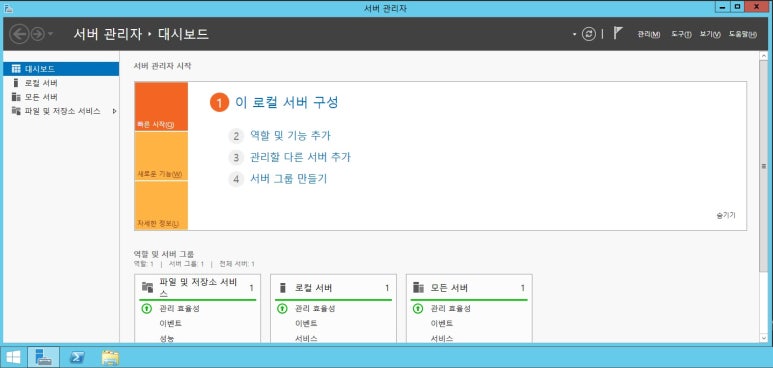This screenshot has height=368, width=773.
Task: Click 이 로컬 서버 구성 link
Action: [286, 103]
